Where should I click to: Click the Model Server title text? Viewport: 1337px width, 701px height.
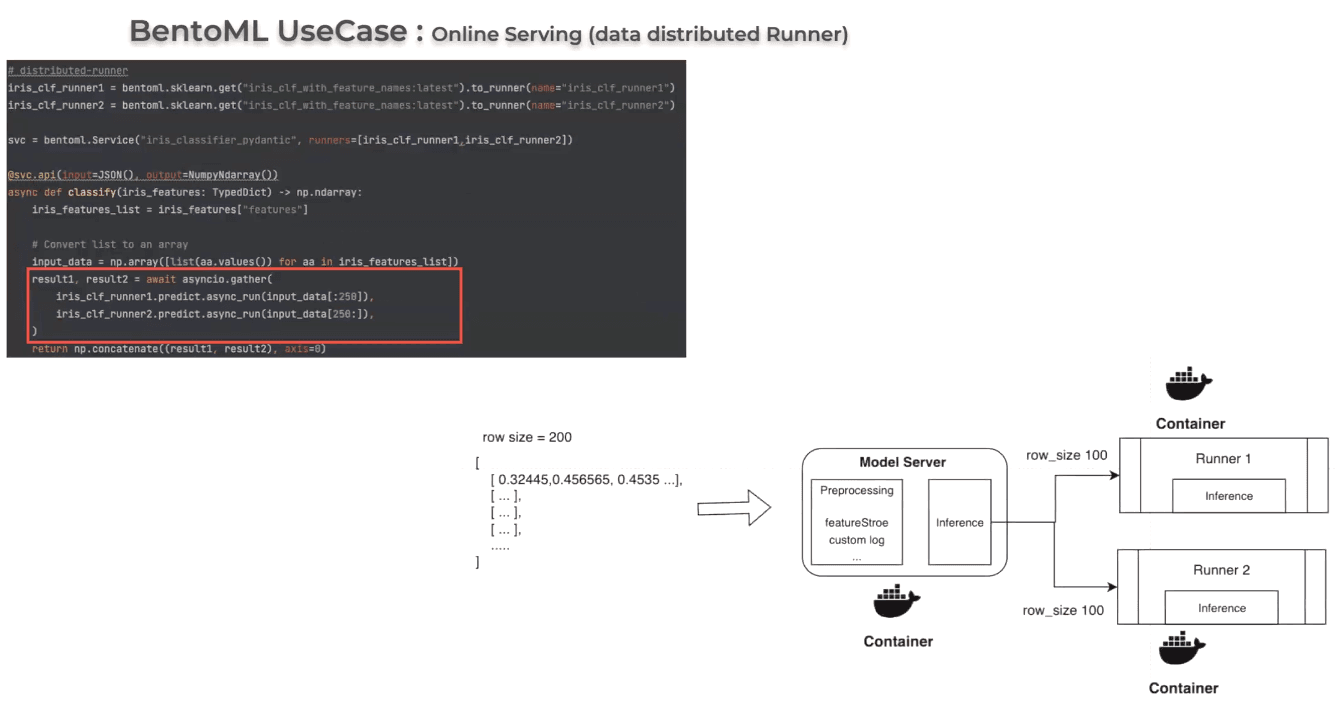click(903, 462)
